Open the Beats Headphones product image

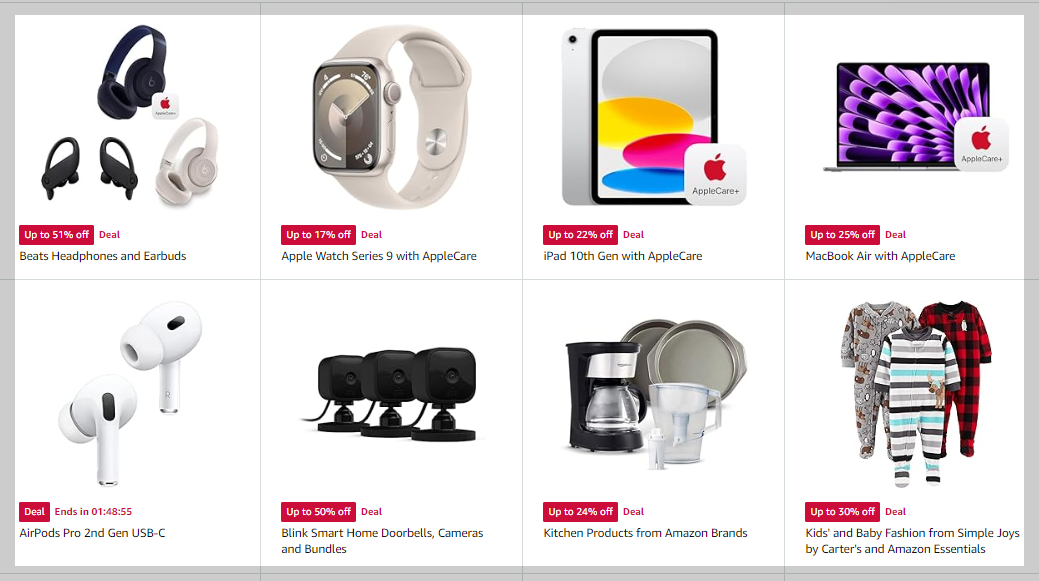tap(131, 115)
